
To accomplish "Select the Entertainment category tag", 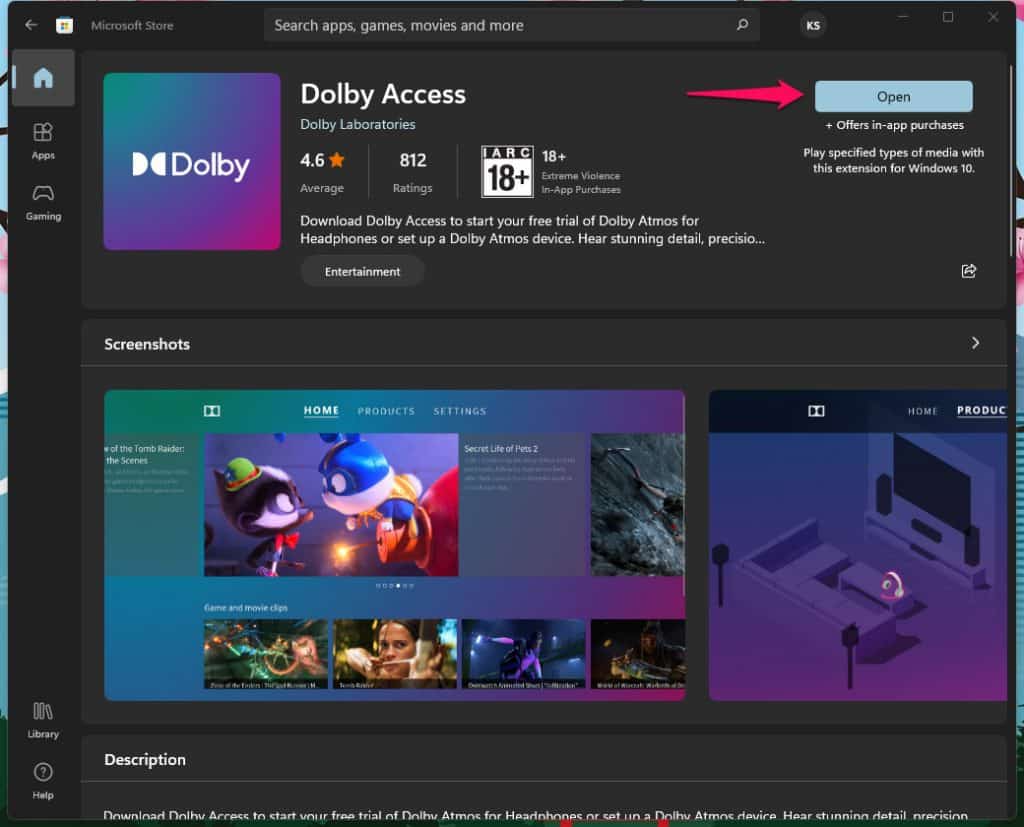I will pos(362,271).
